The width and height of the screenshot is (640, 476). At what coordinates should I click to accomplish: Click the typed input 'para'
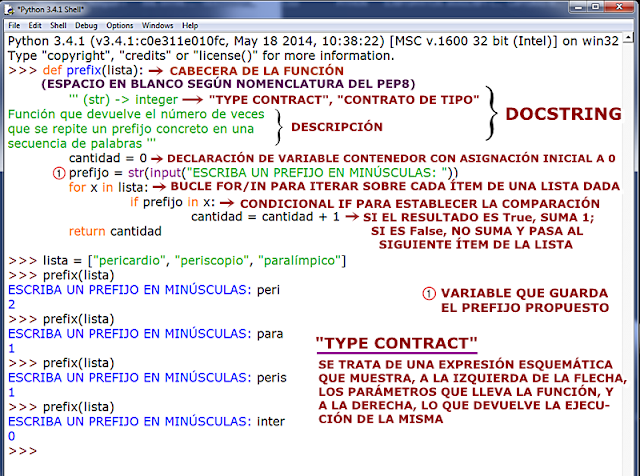tap(270, 334)
